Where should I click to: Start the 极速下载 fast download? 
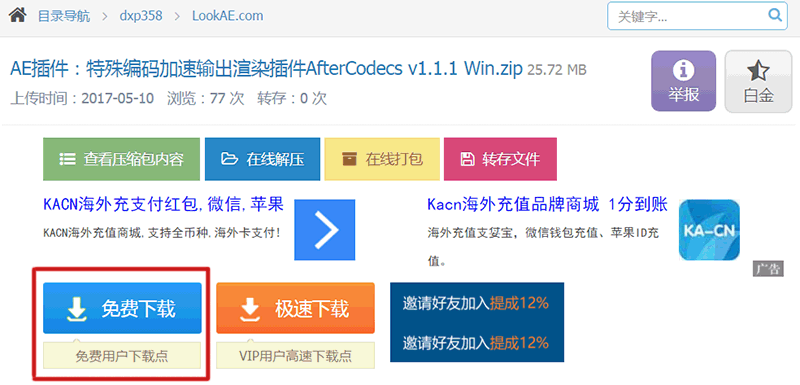(x=295, y=308)
